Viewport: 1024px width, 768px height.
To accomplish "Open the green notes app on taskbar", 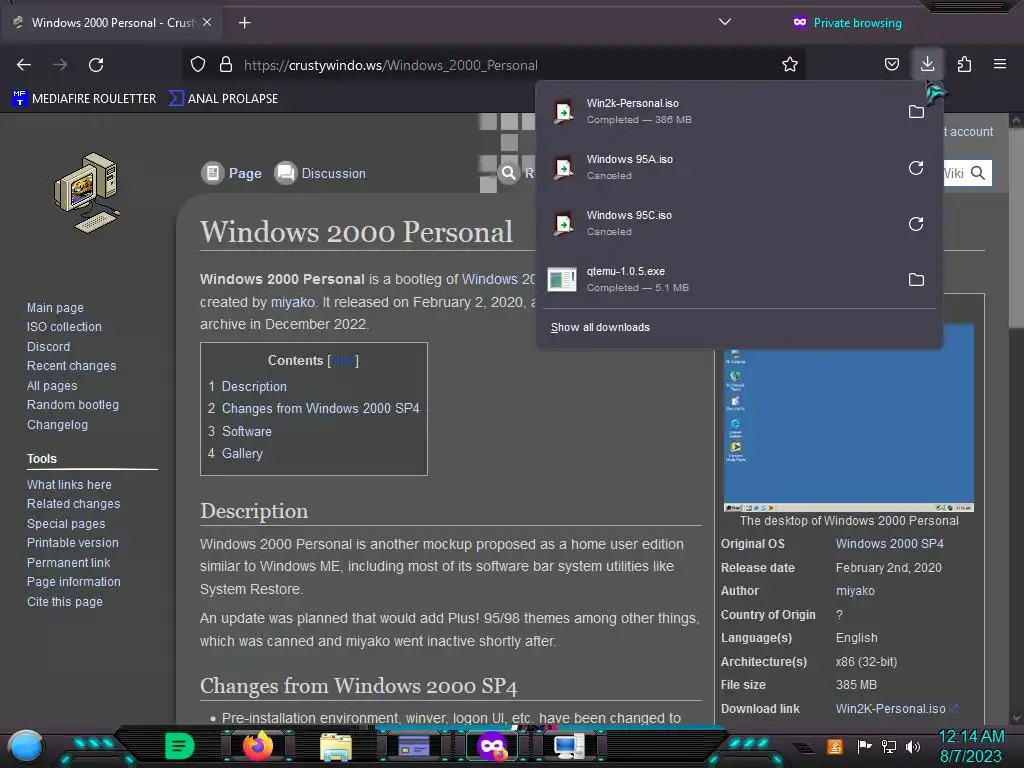I will 180,746.
